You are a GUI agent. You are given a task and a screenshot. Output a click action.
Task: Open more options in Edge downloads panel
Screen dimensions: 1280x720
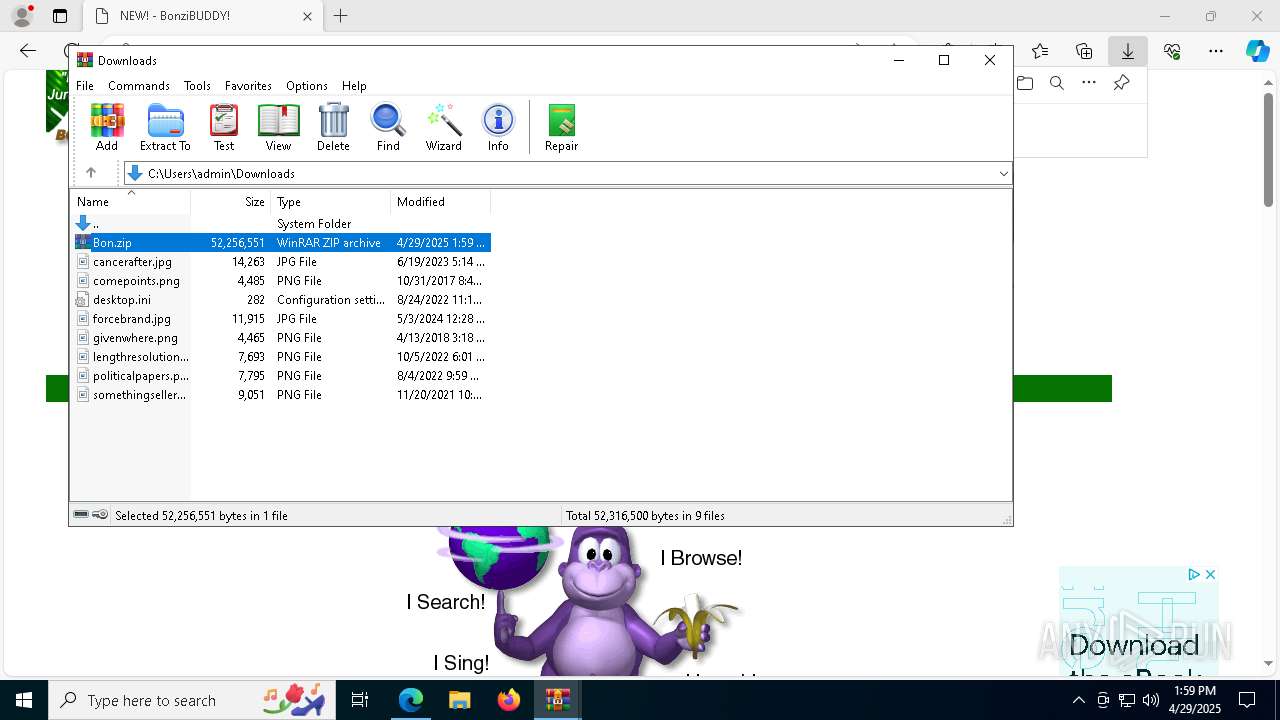point(1089,83)
